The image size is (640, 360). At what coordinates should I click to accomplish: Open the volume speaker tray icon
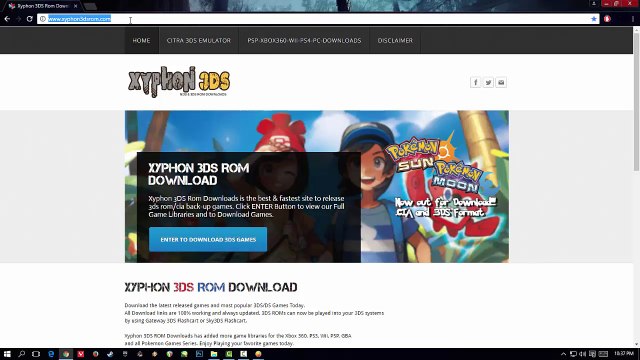tap(582, 354)
